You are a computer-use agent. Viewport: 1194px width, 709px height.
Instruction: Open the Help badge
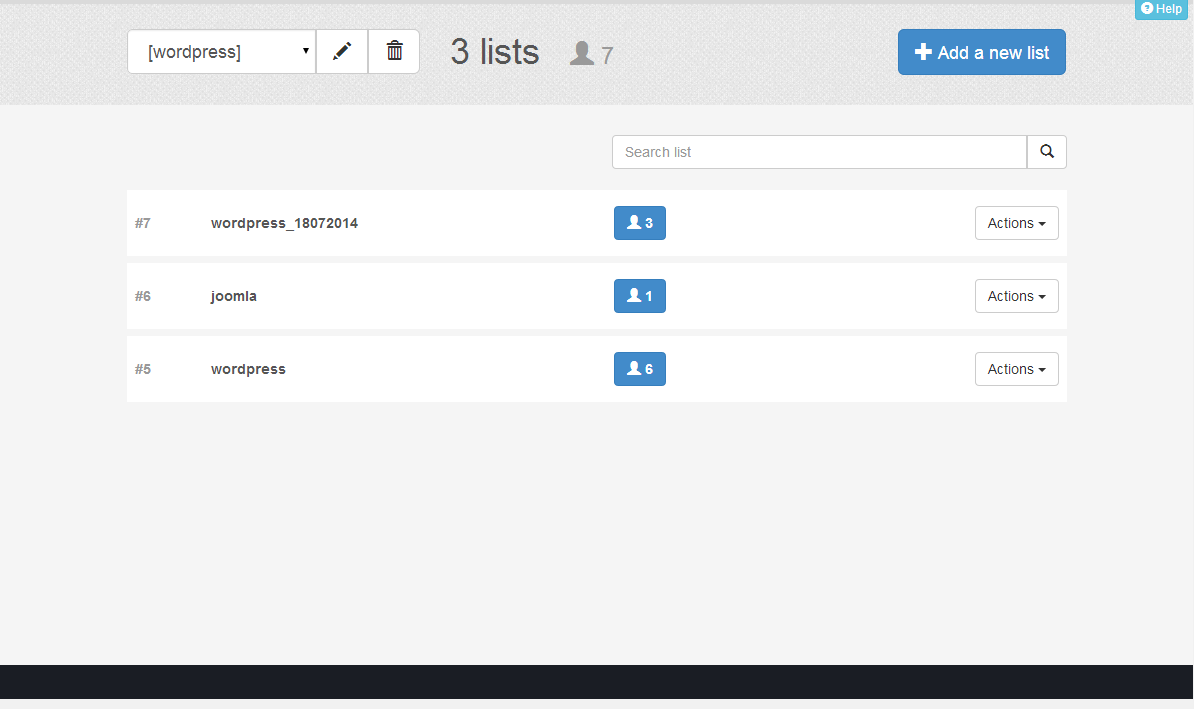tap(1161, 9)
